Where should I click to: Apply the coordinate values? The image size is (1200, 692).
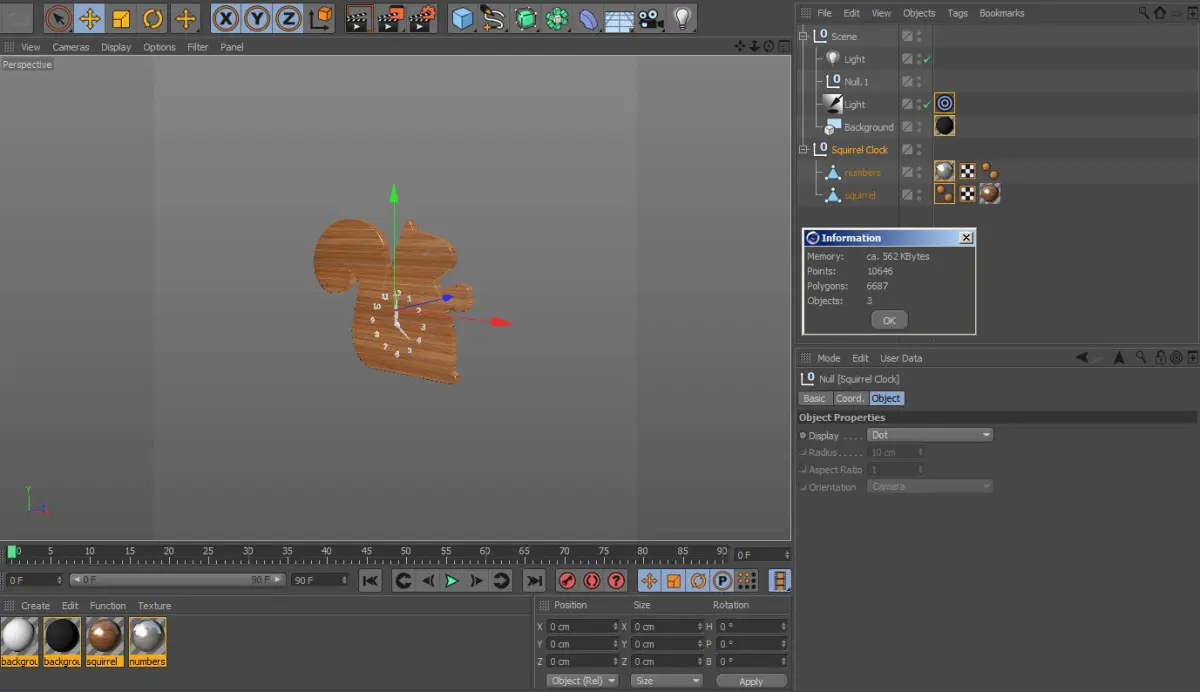point(751,681)
